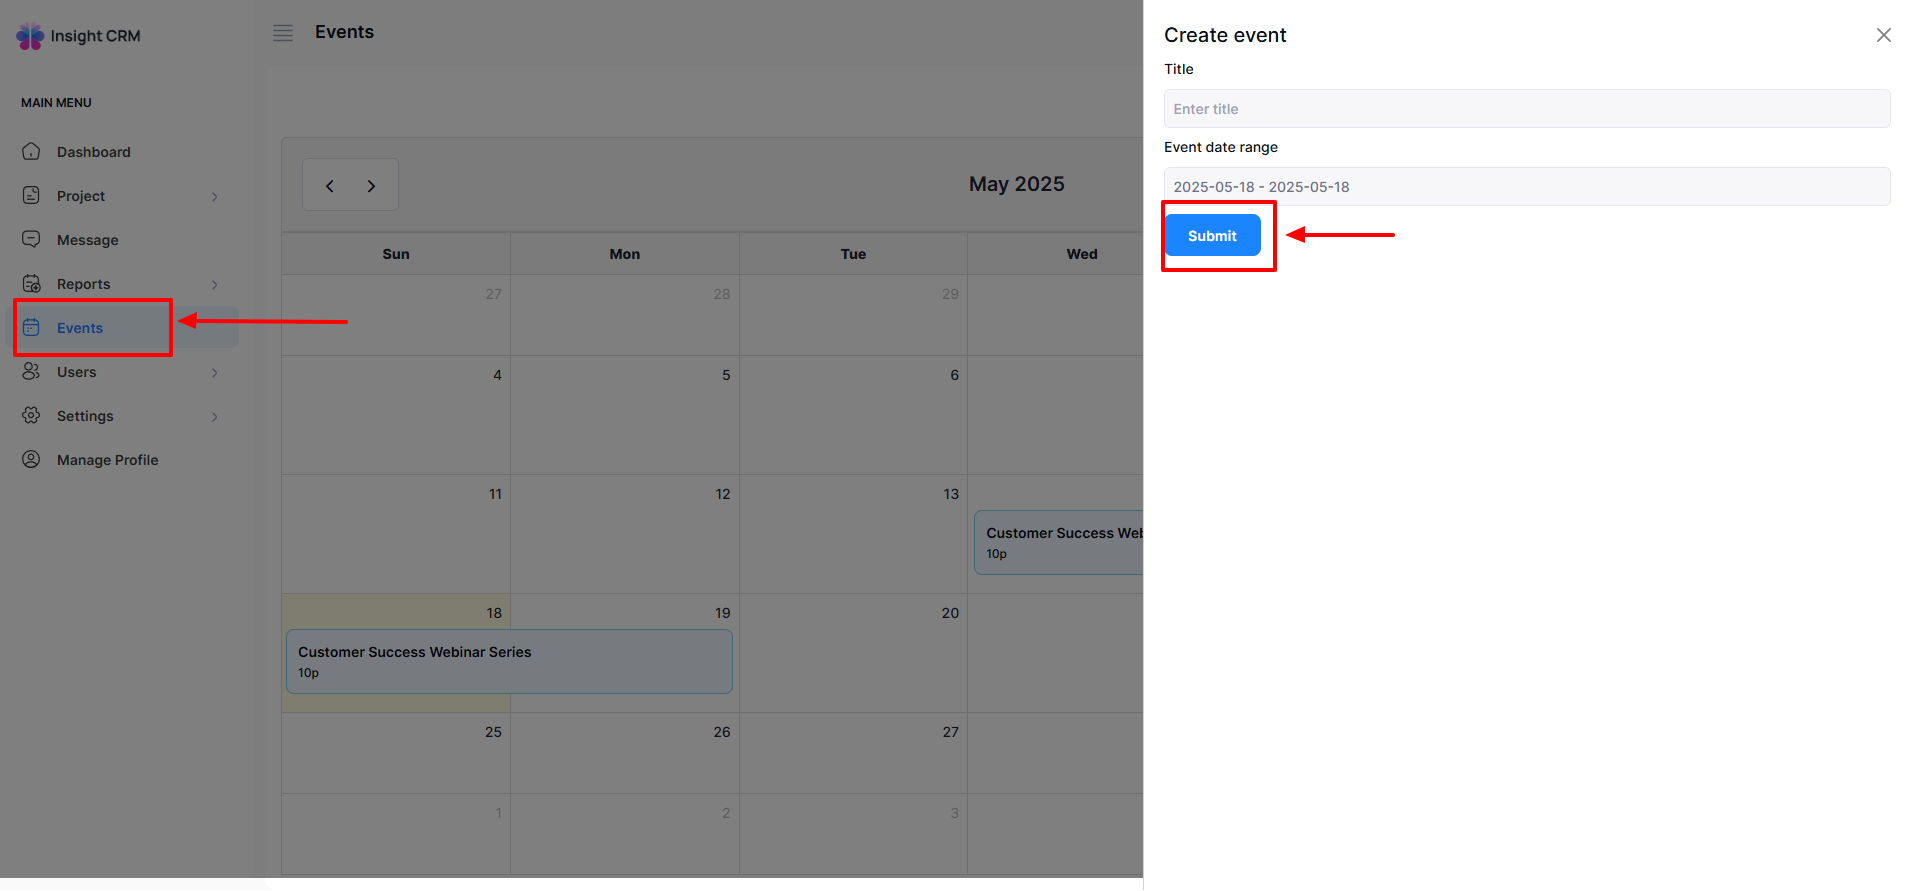1910x891 pixels.
Task: Expand the Project submenu chevron
Action: (x=215, y=197)
